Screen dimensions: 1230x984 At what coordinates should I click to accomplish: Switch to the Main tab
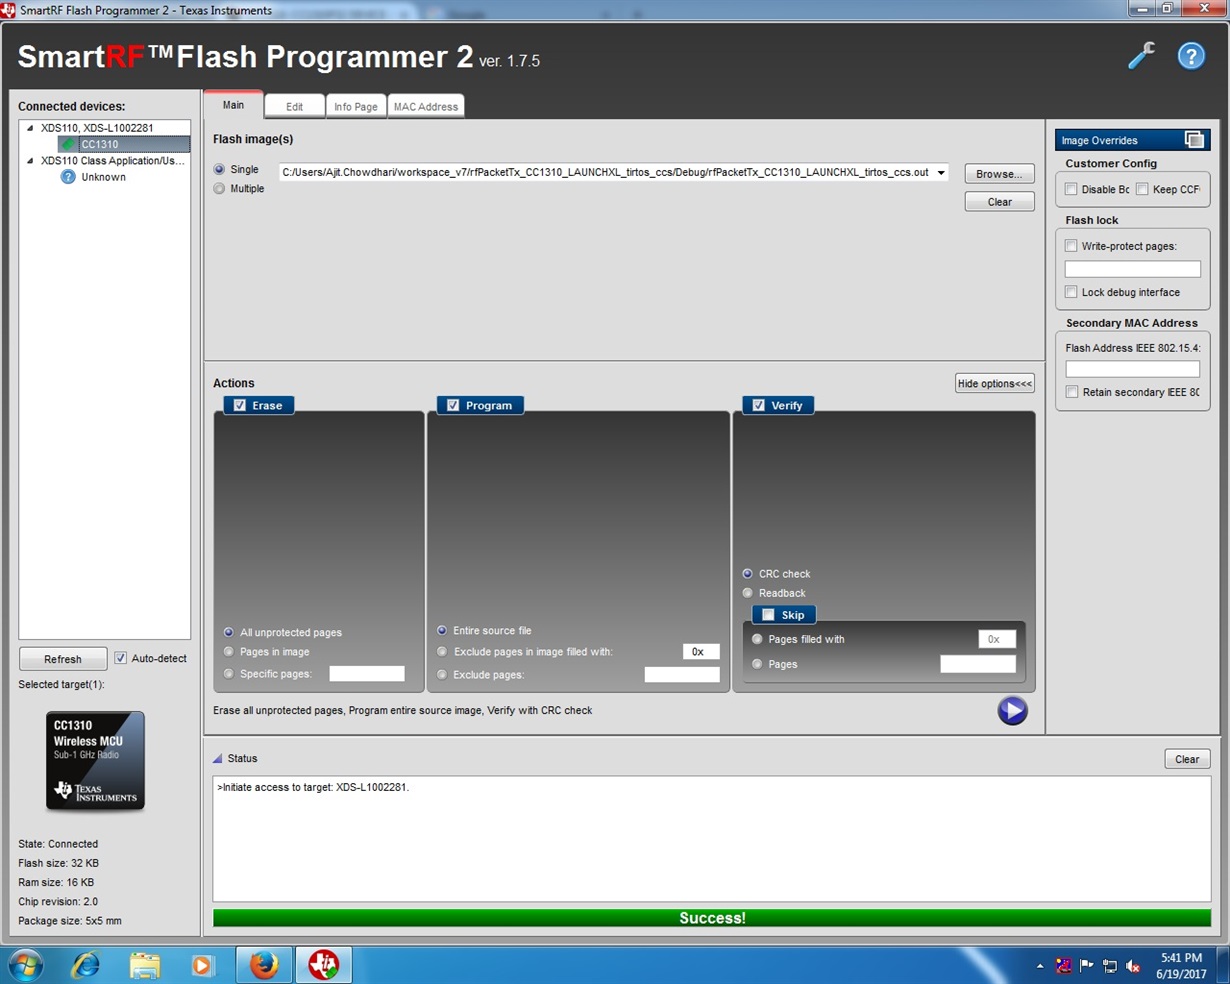(x=233, y=105)
